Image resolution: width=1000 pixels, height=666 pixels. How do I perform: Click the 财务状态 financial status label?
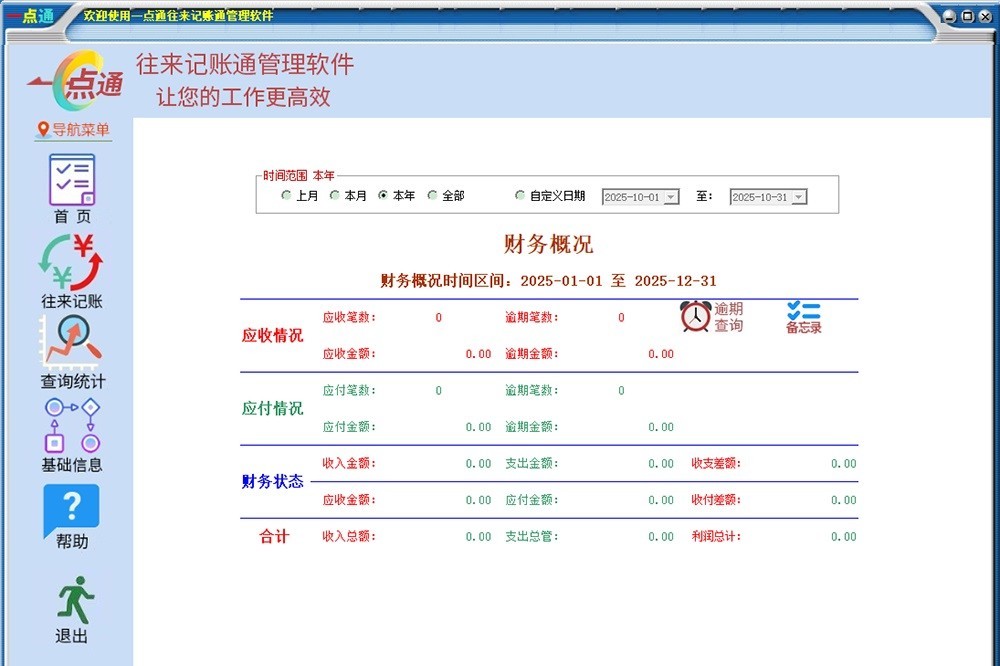[x=272, y=481]
